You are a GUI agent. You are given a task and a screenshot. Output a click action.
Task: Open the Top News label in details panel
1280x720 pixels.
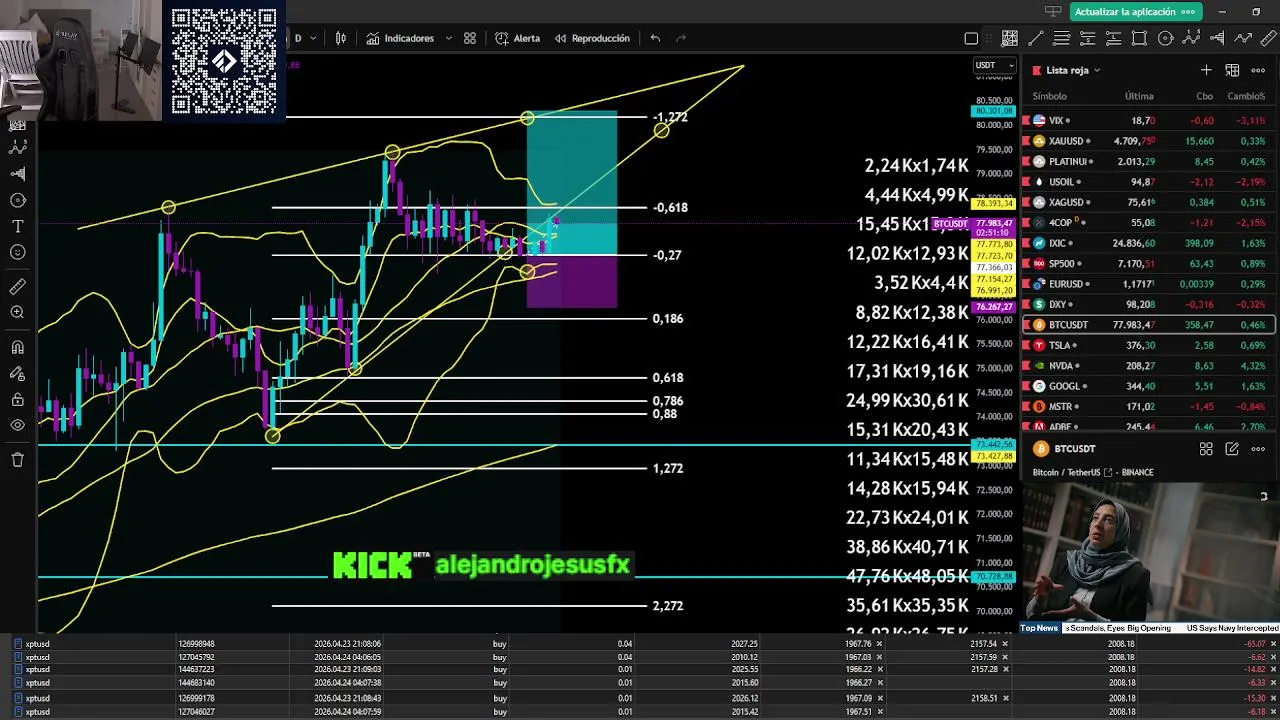(x=1039, y=628)
